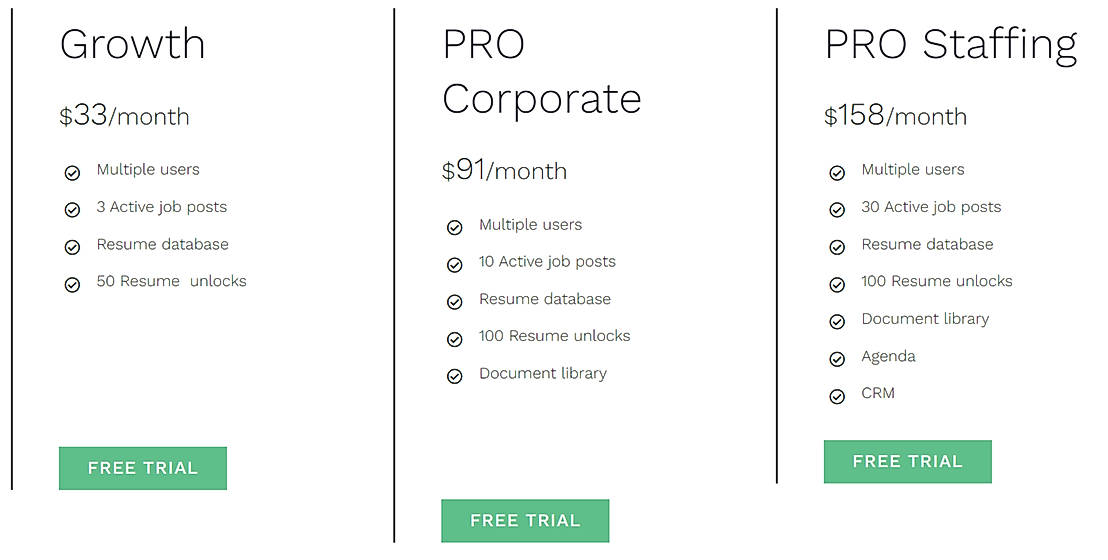Click the Growth plan FREE TRIAL button

[x=143, y=468]
